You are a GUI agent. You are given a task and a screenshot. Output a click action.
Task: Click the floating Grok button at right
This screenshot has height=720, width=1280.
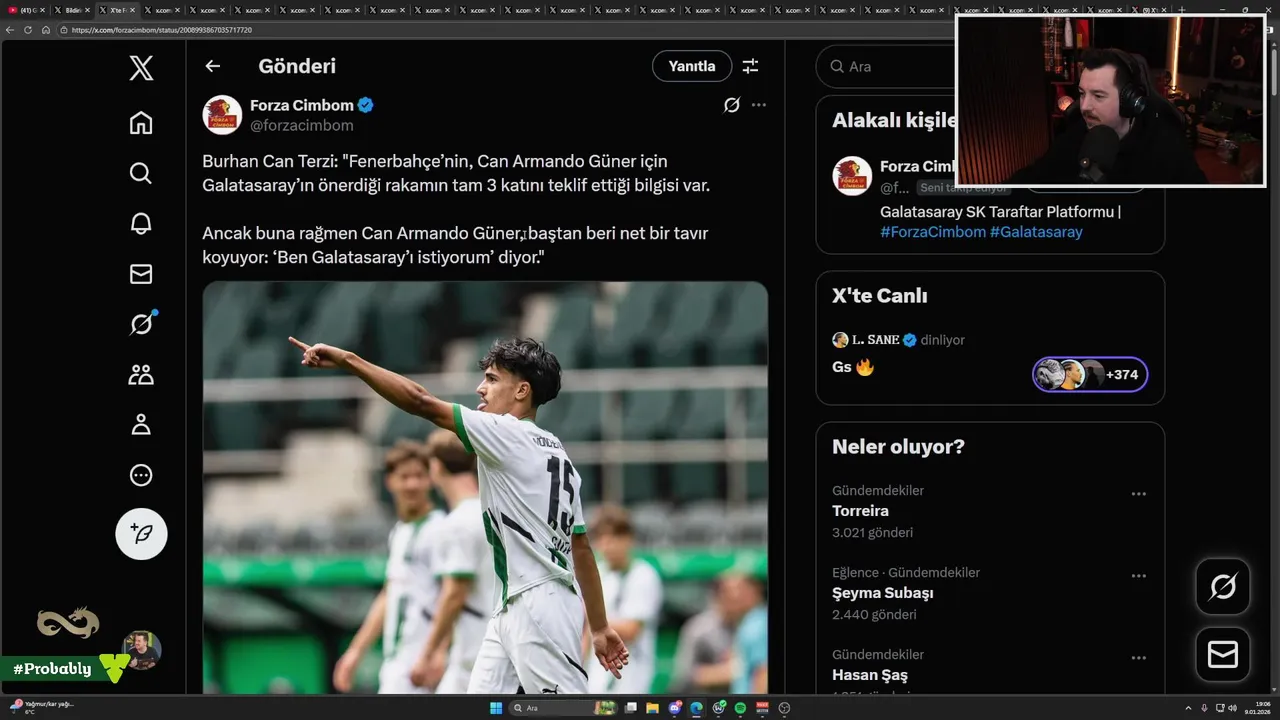point(1223,586)
